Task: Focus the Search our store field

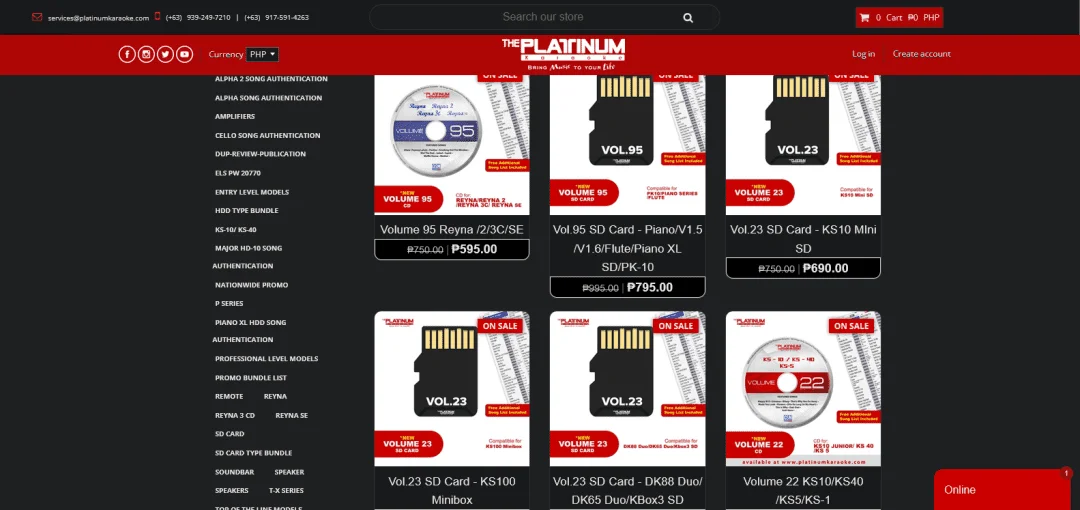Action: click(x=544, y=17)
